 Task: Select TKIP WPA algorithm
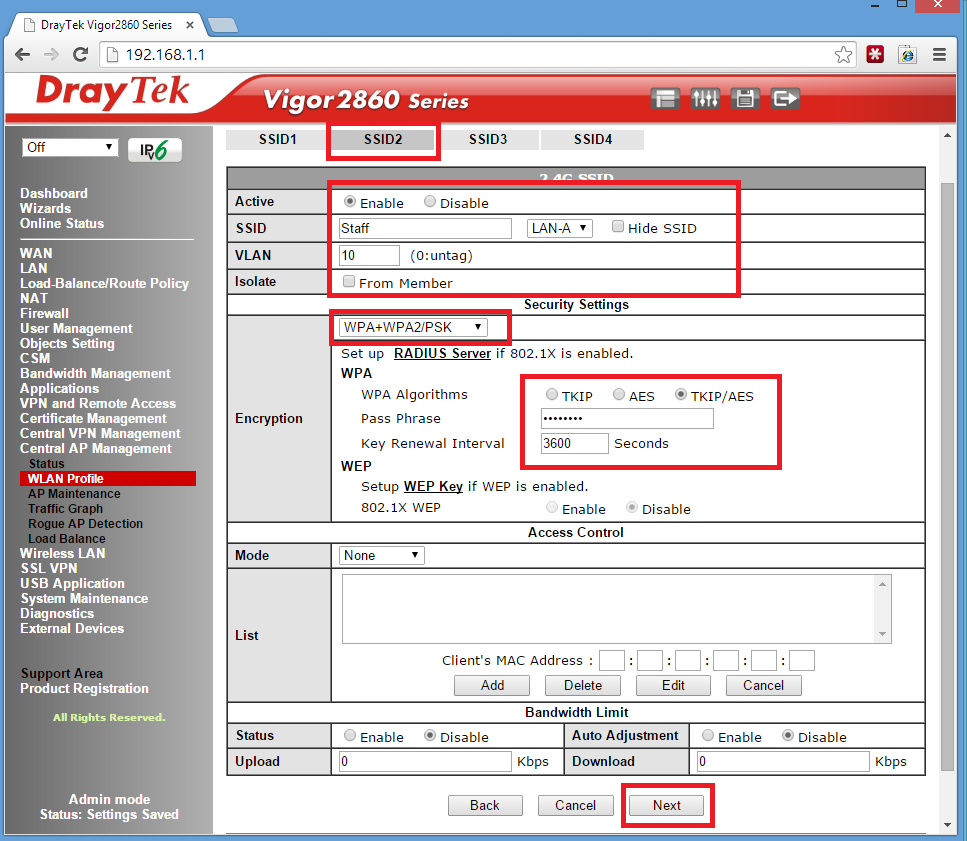coord(552,394)
